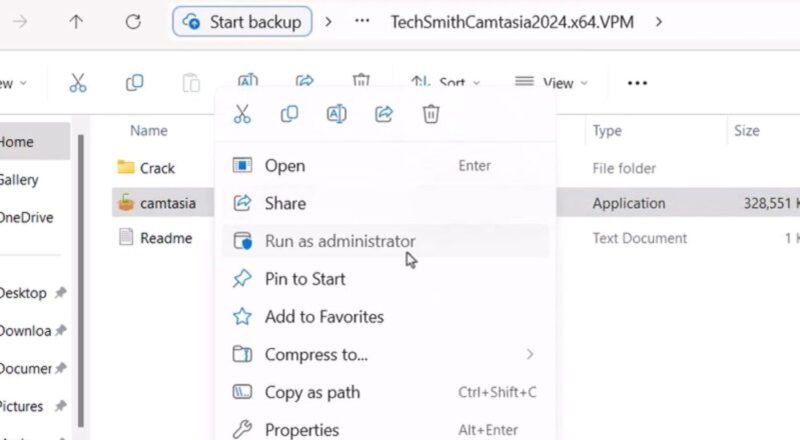This screenshot has height=440, width=800.
Task: Click the Rename icon in context menu
Action: (x=336, y=114)
